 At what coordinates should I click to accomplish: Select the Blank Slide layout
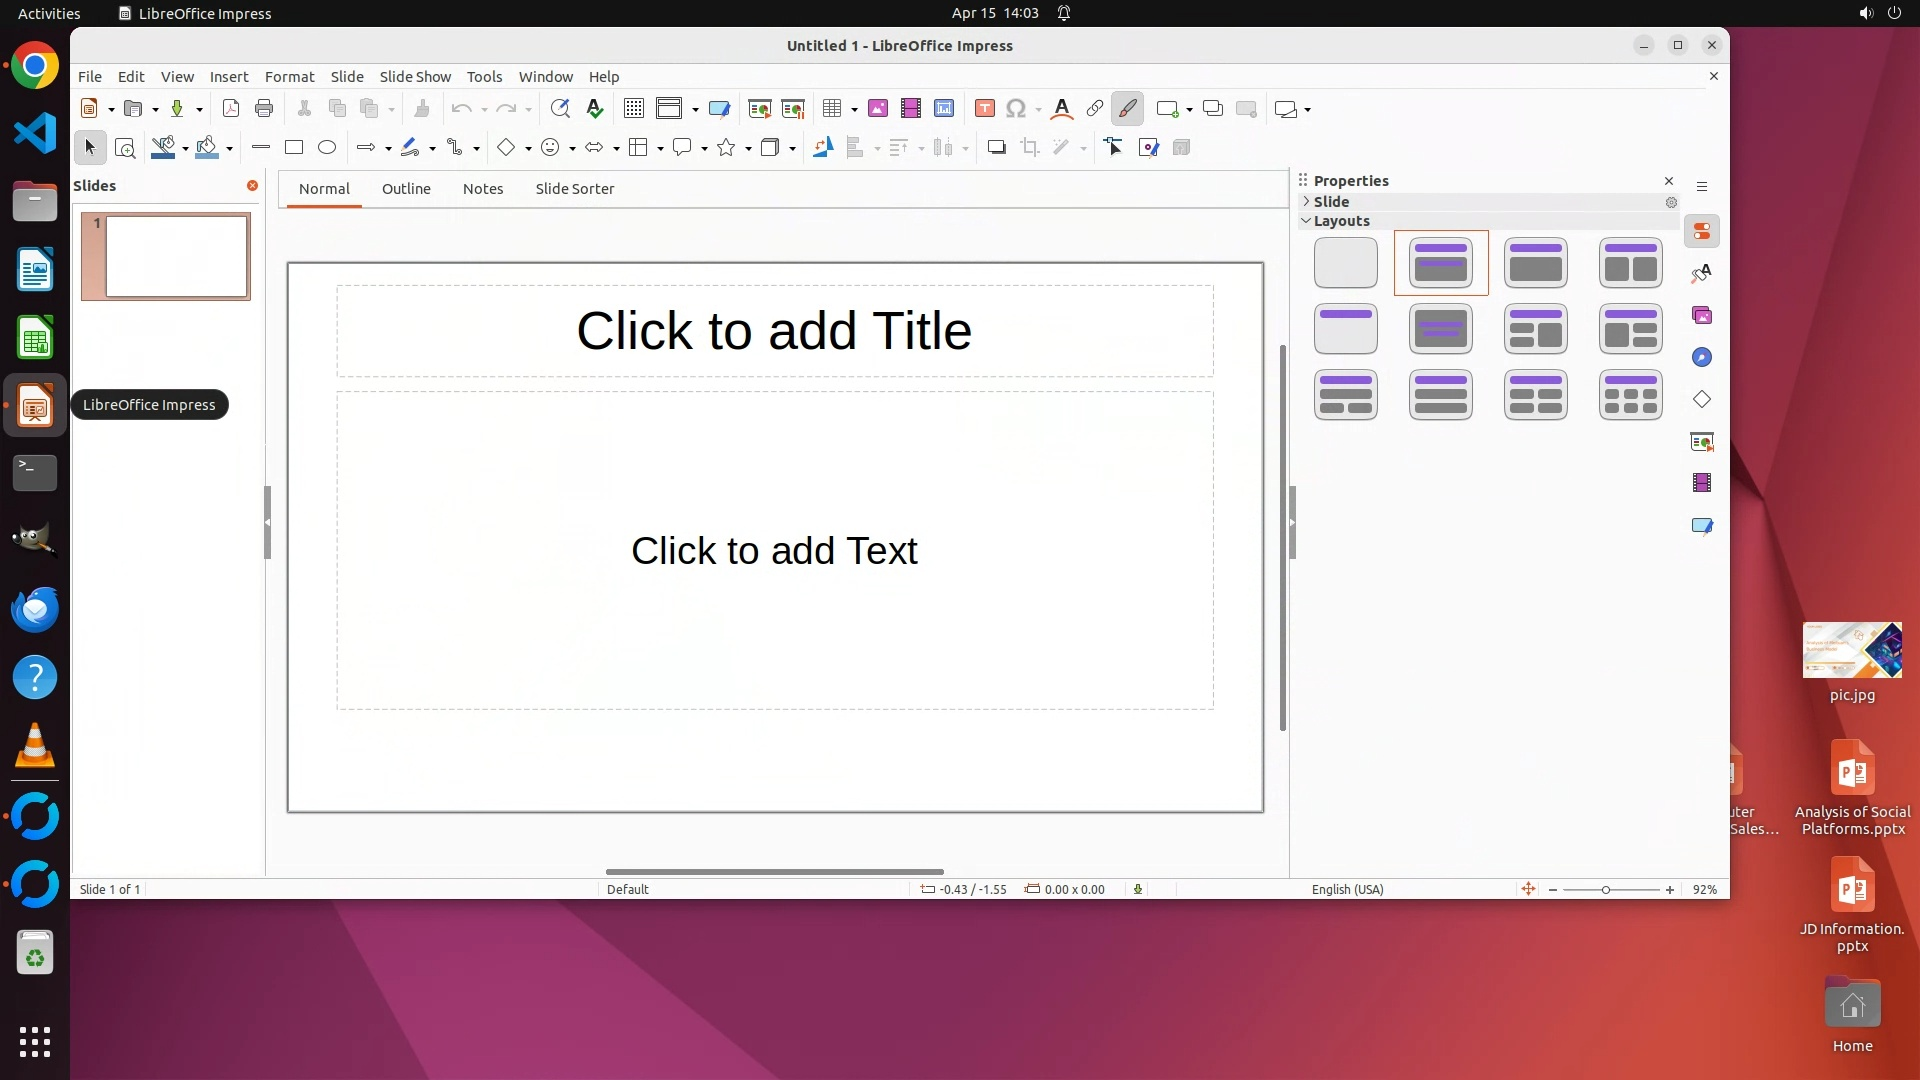[1345, 263]
